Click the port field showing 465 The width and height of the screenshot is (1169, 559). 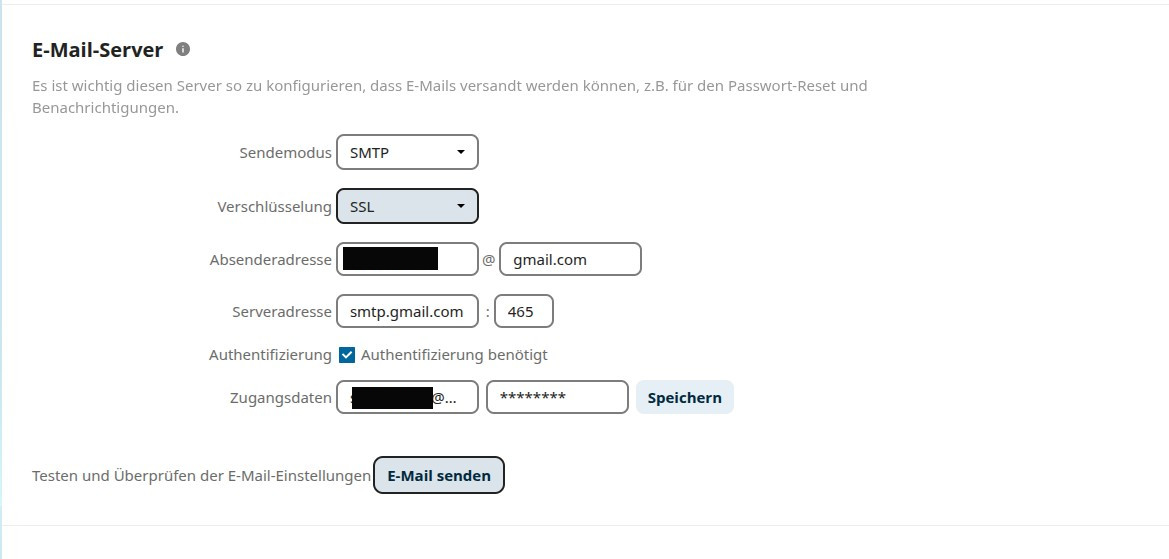pos(523,312)
